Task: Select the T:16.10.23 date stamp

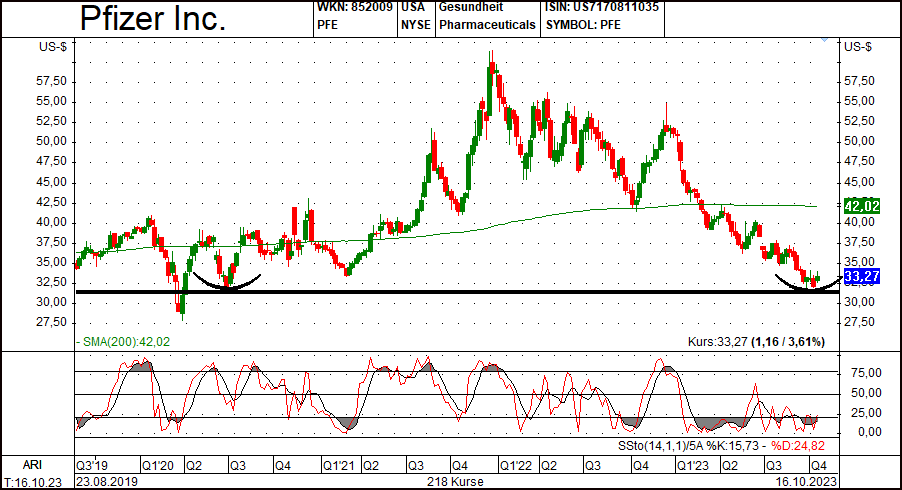Action: pyautogui.click(x=33, y=482)
